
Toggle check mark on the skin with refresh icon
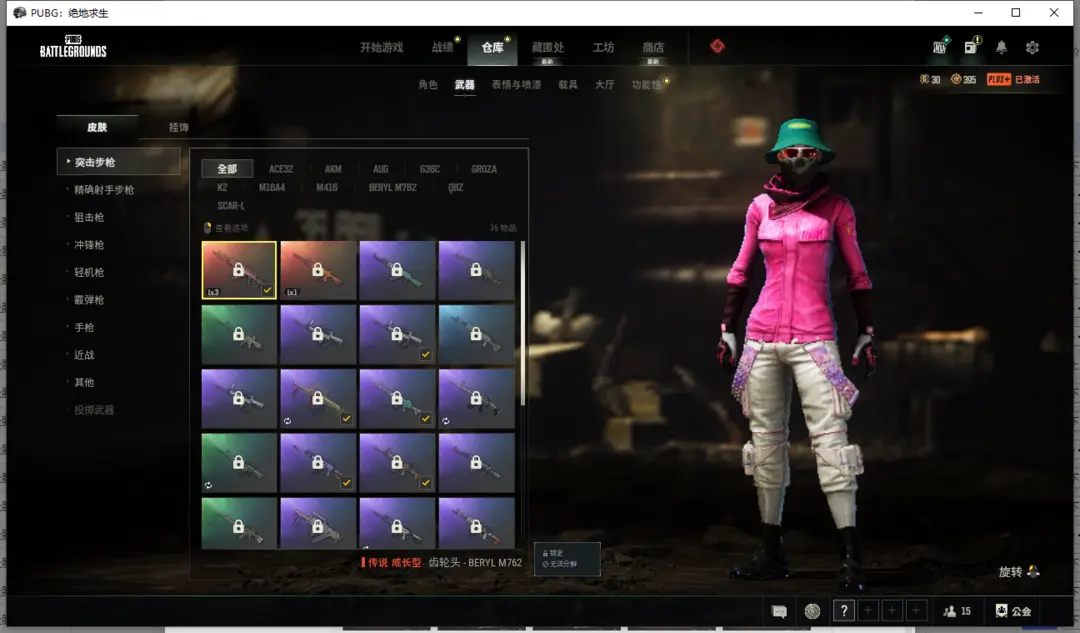346,418
